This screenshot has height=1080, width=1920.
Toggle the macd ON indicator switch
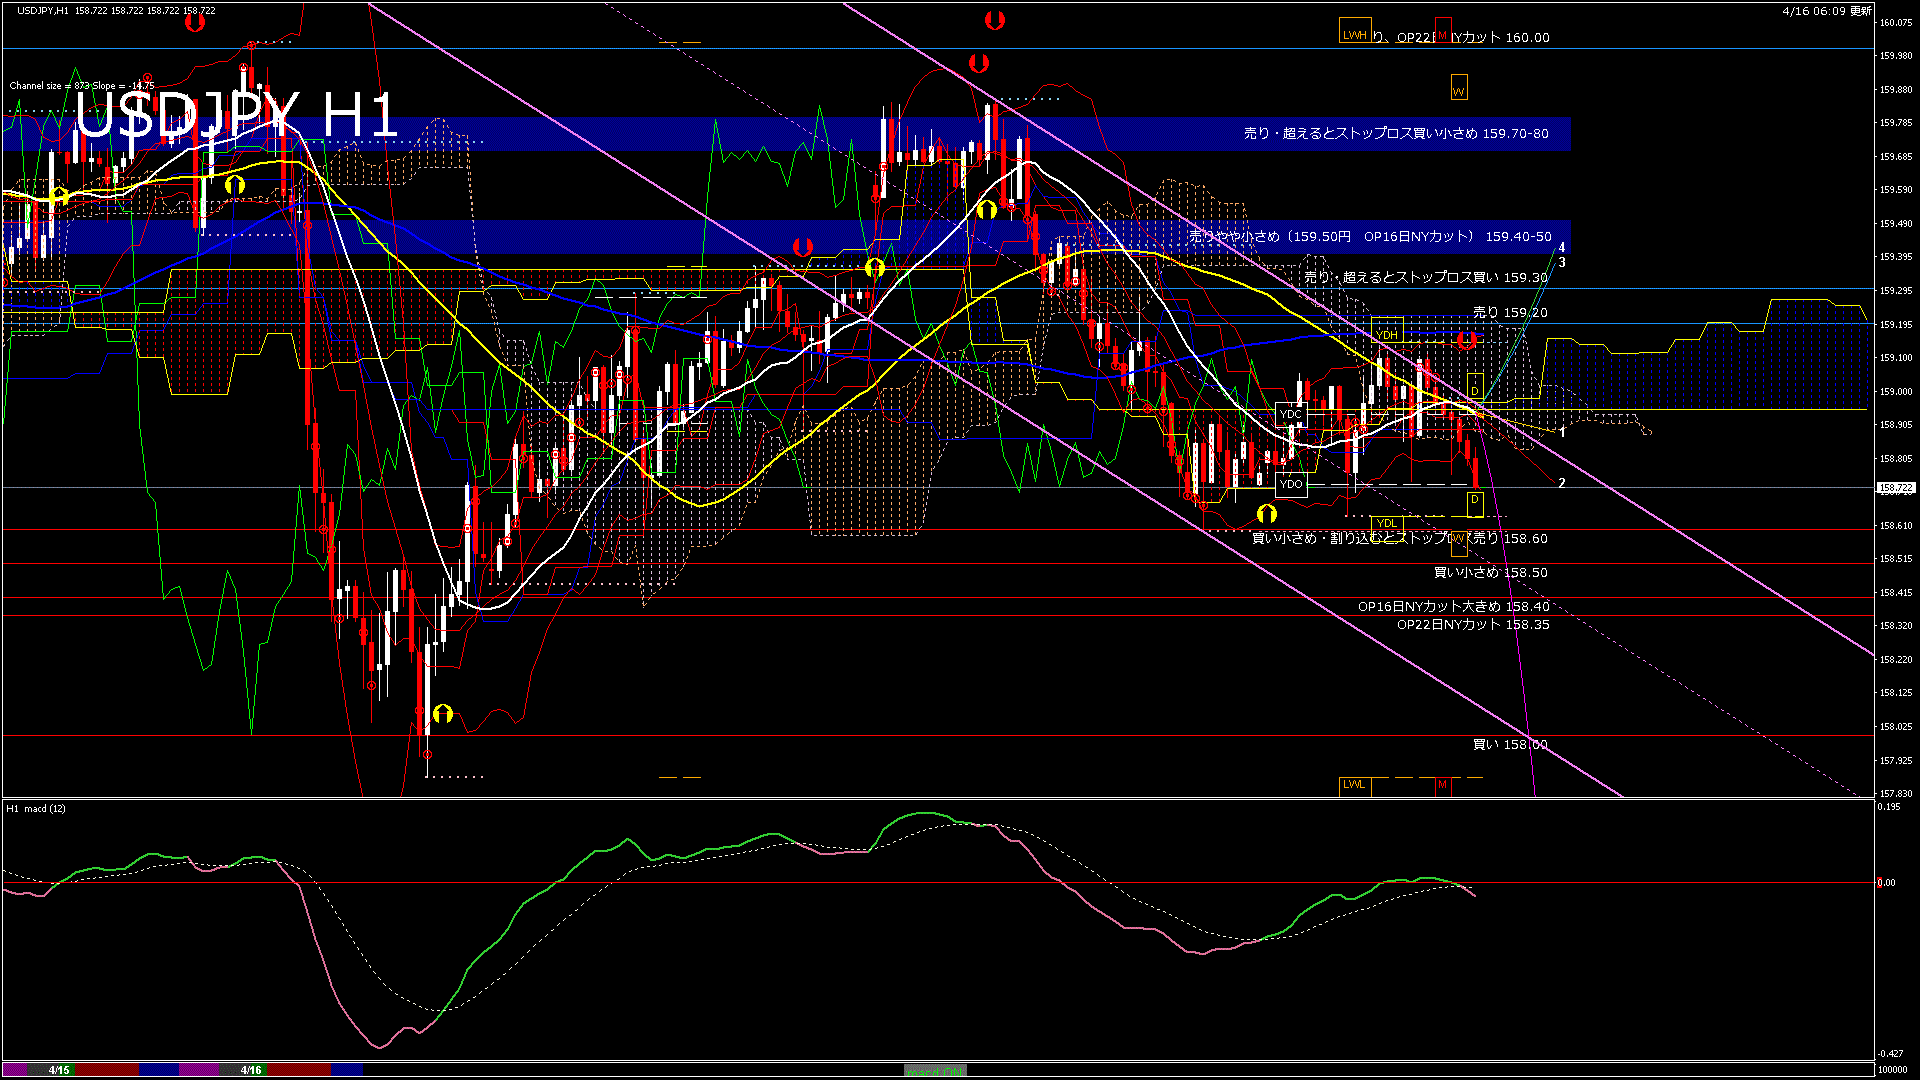point(935,1068)
